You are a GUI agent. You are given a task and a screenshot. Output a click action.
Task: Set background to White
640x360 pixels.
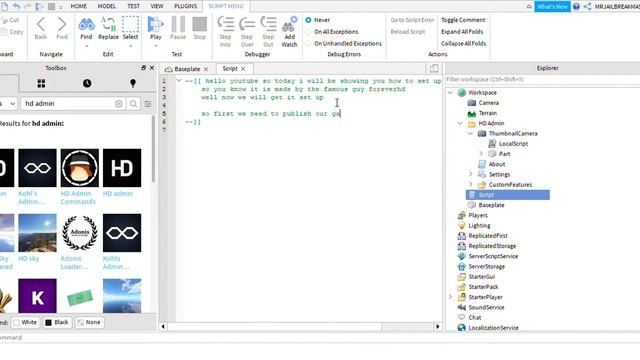(x=25, y=322)
